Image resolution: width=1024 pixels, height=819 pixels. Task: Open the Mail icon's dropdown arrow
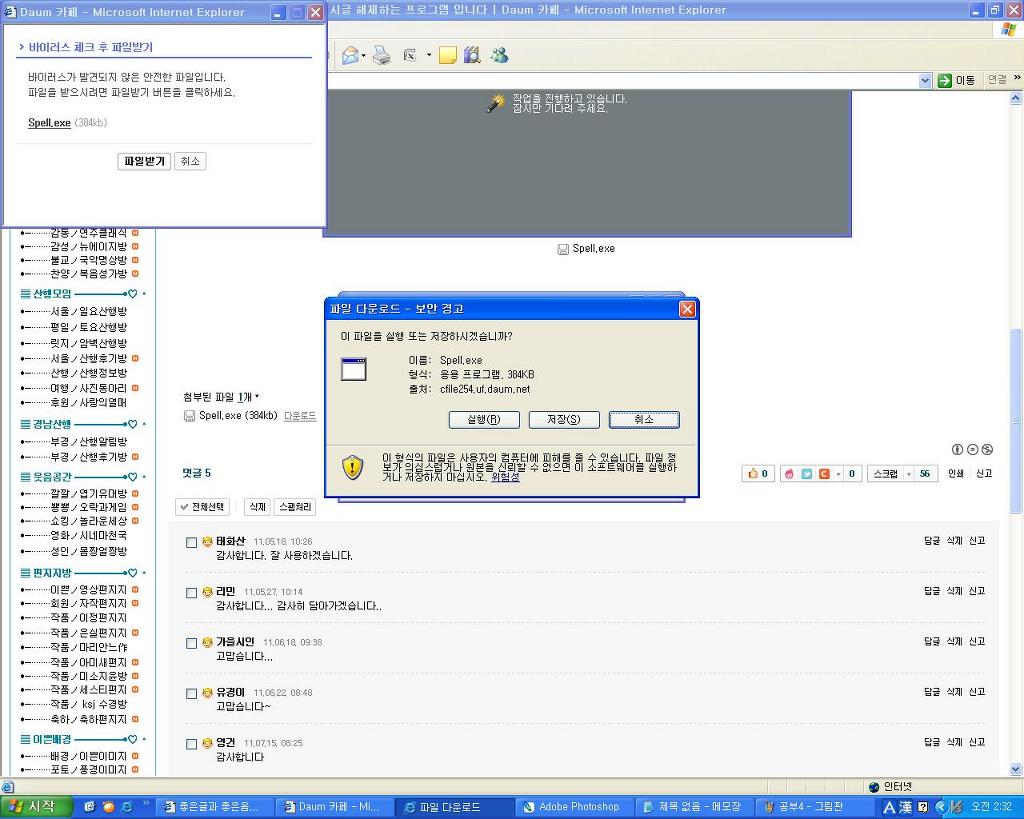tap(364, 56)
